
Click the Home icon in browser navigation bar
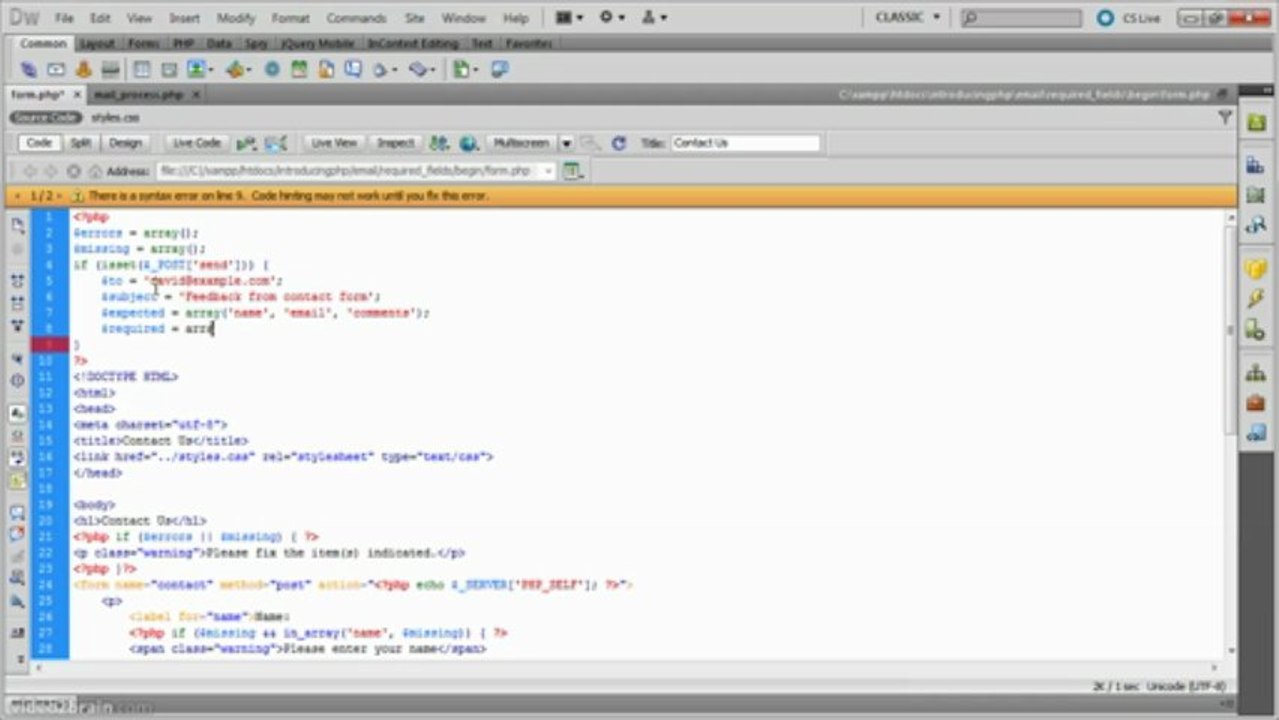[95, 171]
